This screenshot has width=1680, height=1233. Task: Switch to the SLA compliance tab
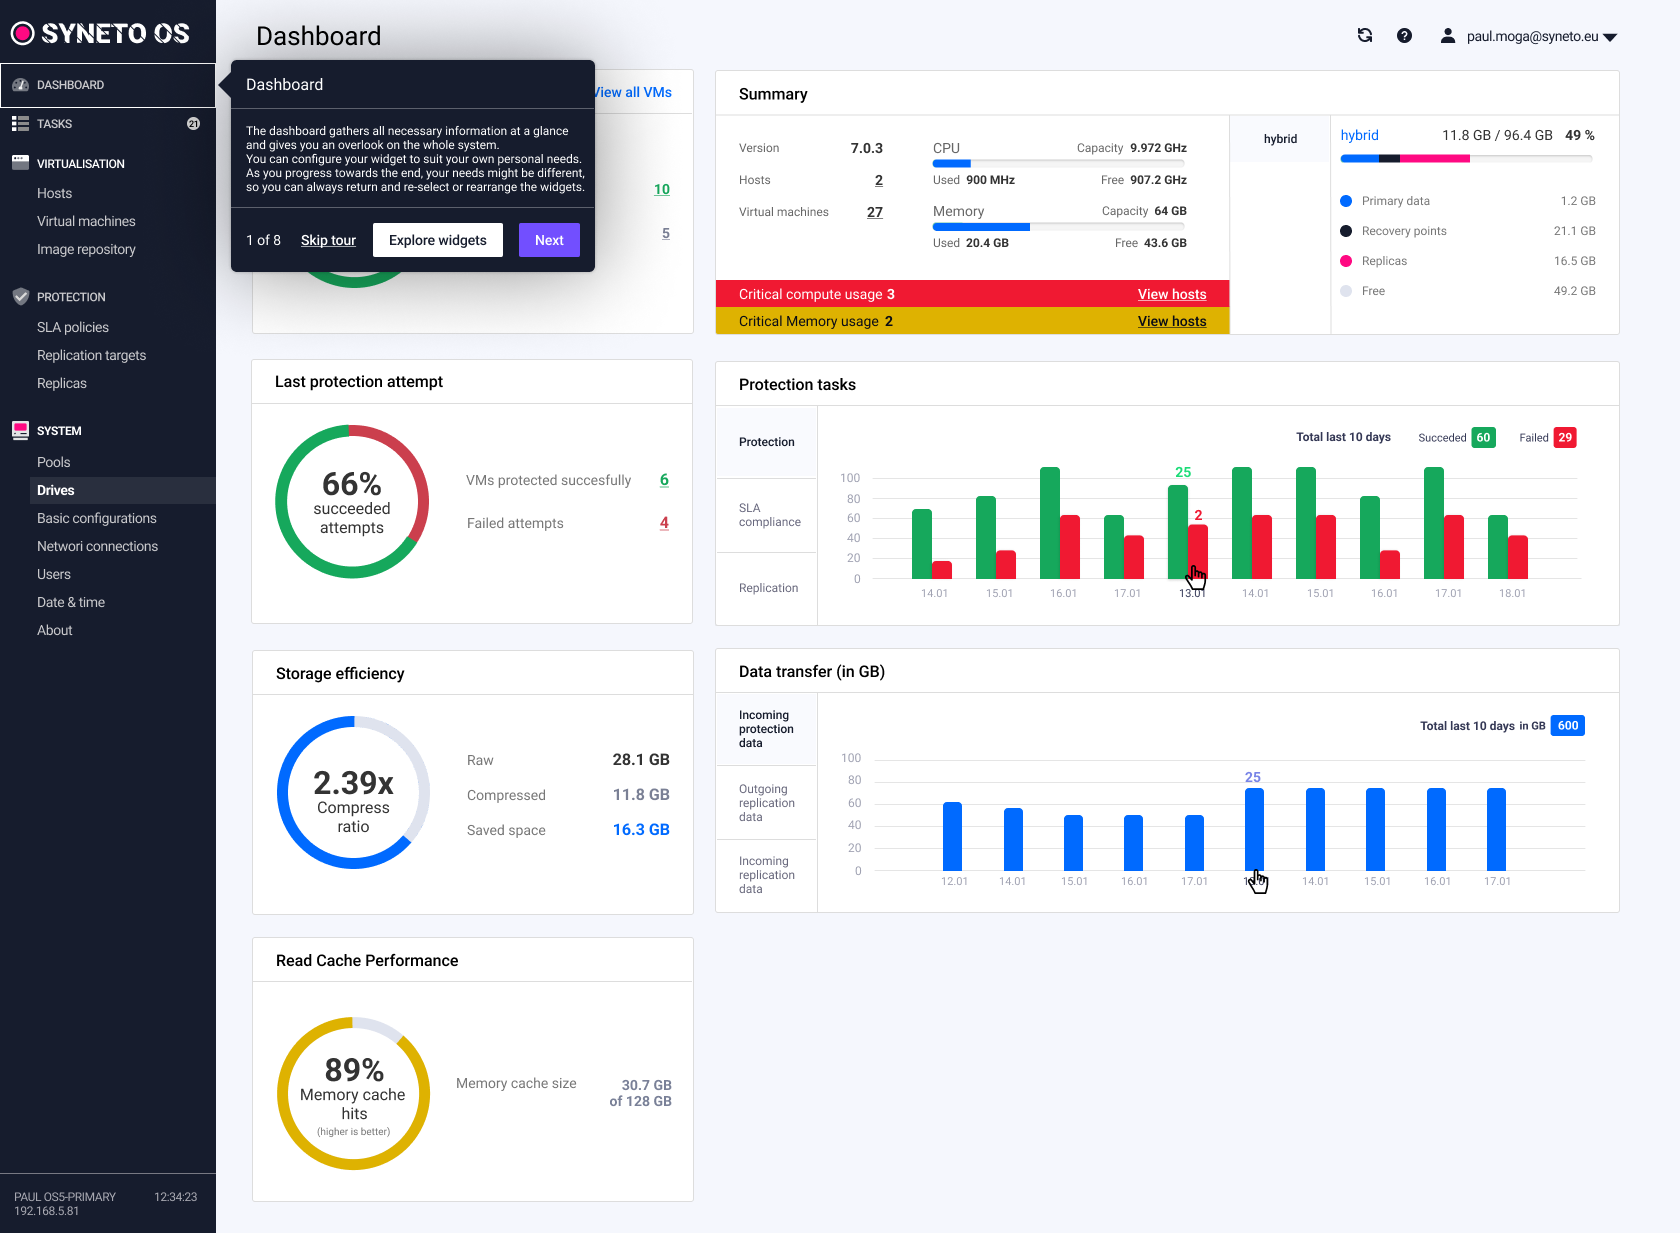[767, 515]
